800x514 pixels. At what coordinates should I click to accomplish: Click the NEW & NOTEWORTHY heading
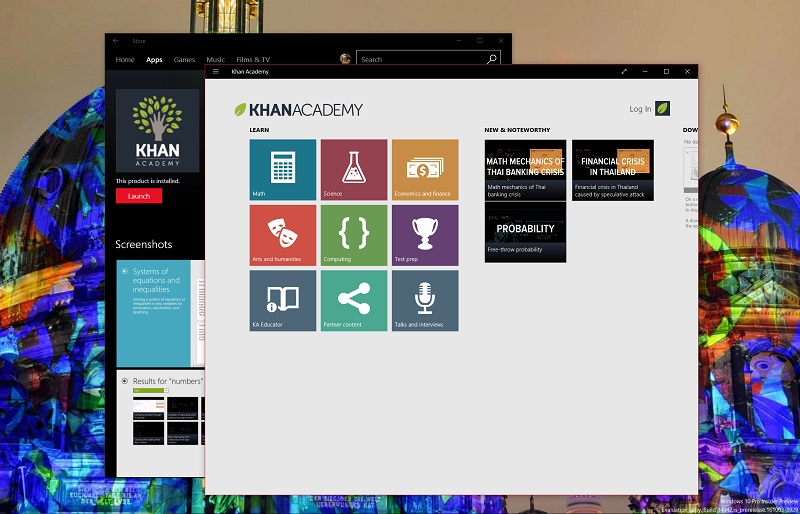point(517,130)
